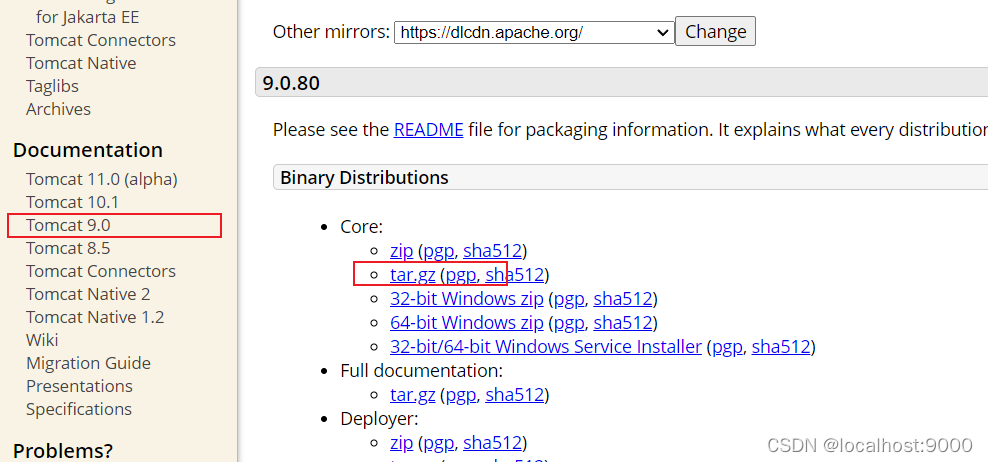Click the Documentation sidebar heading
Image resolution: width=988 pixels, height=462 pixels.
[88, 150]
